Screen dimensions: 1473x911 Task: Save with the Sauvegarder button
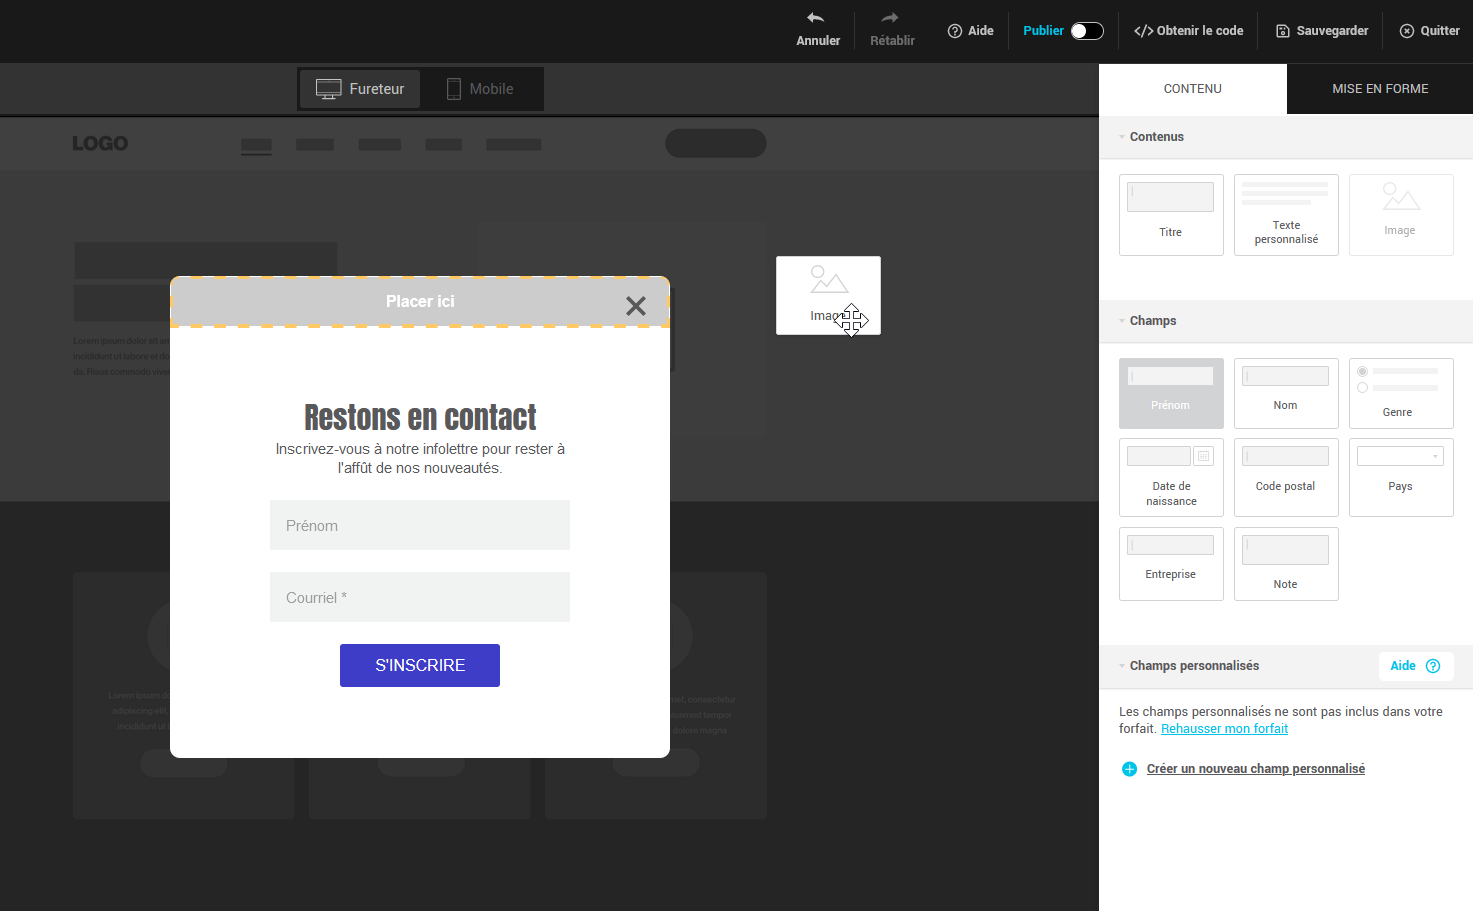tap(1321, 31)
